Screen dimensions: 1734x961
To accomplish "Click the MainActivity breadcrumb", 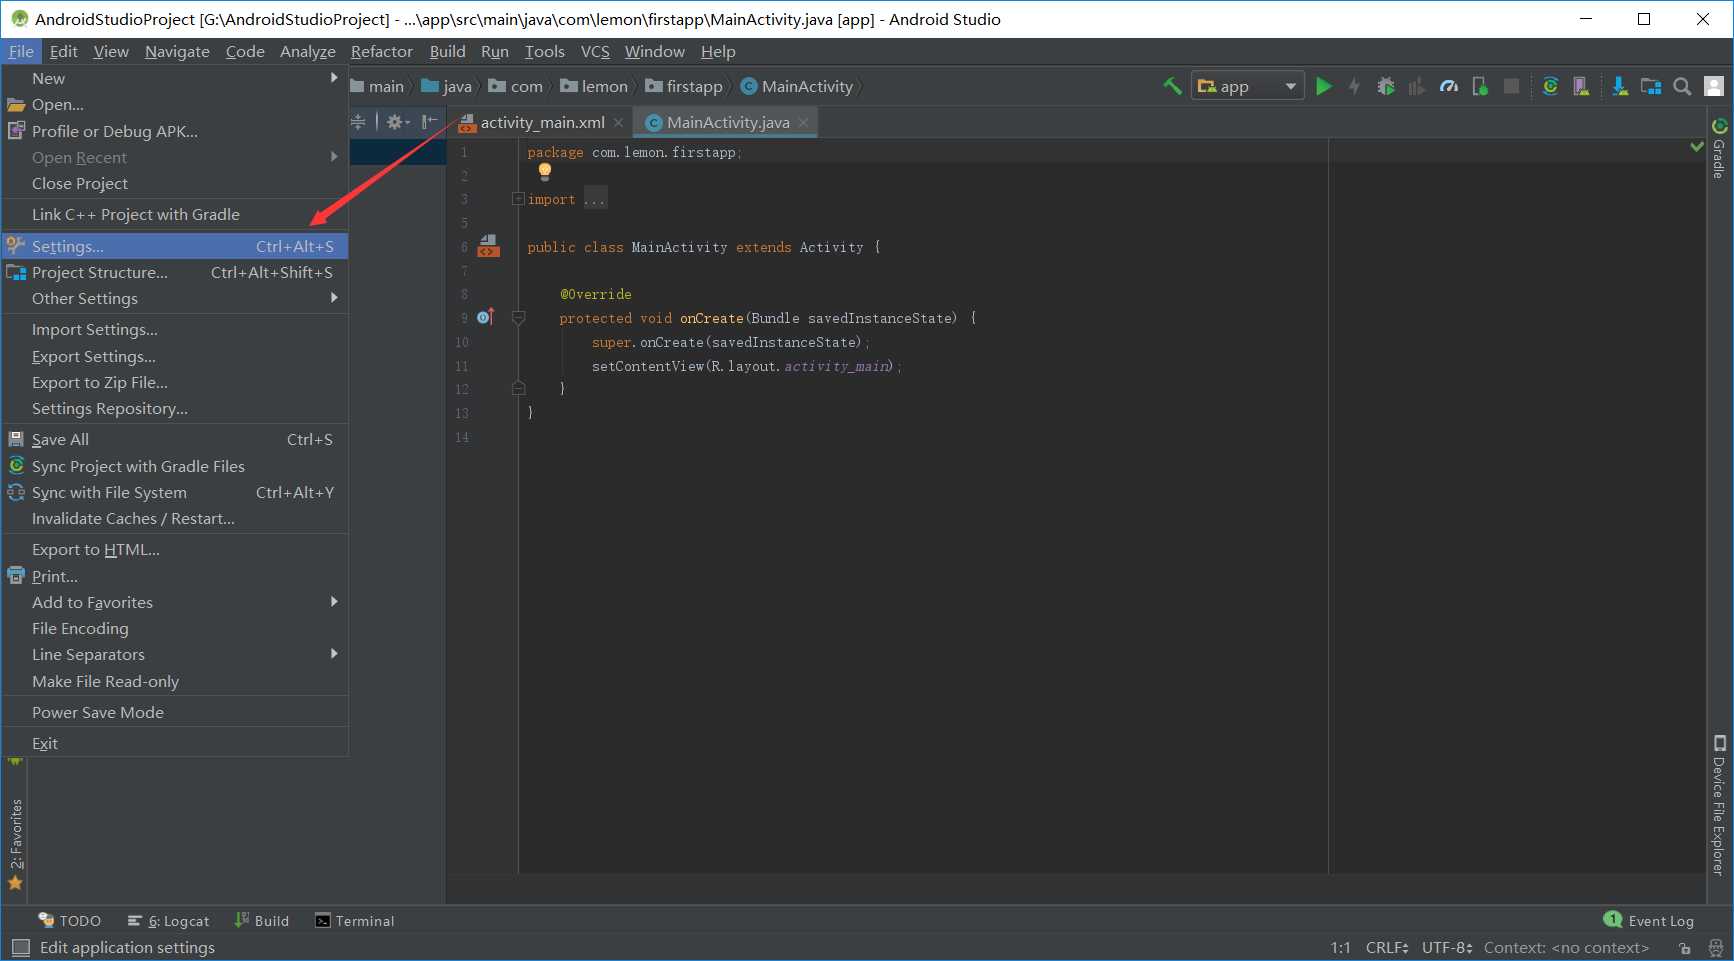I will pyautogui.click(x=797, y=86).
